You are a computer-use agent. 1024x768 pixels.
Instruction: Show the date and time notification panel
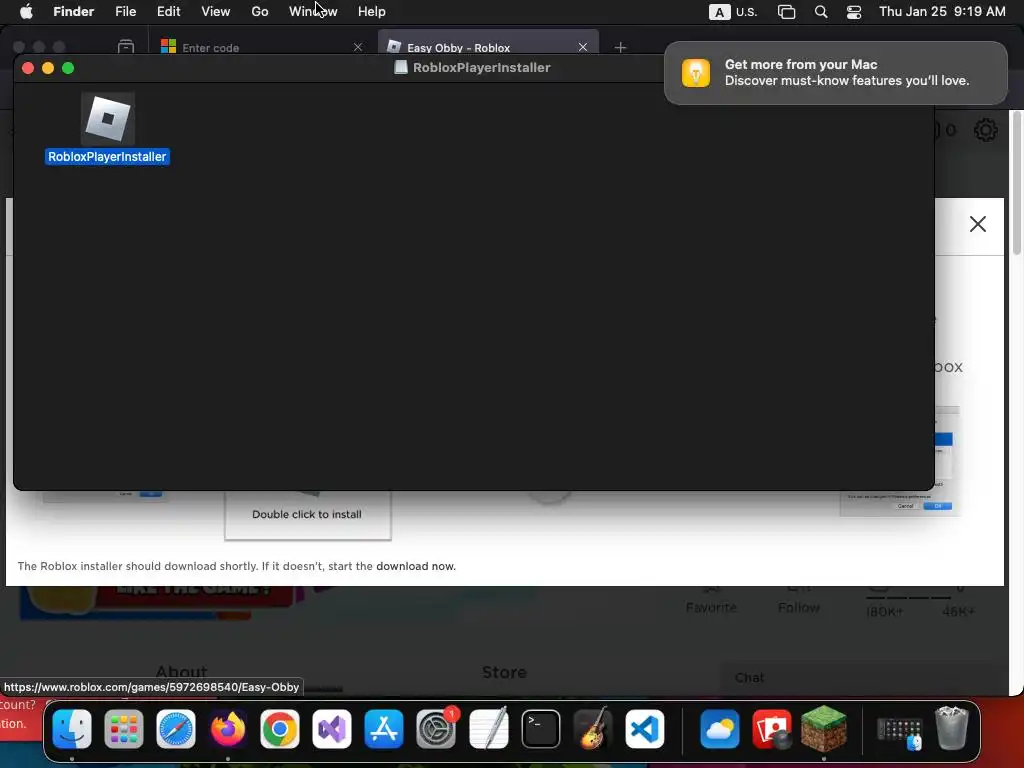[942, 12]
